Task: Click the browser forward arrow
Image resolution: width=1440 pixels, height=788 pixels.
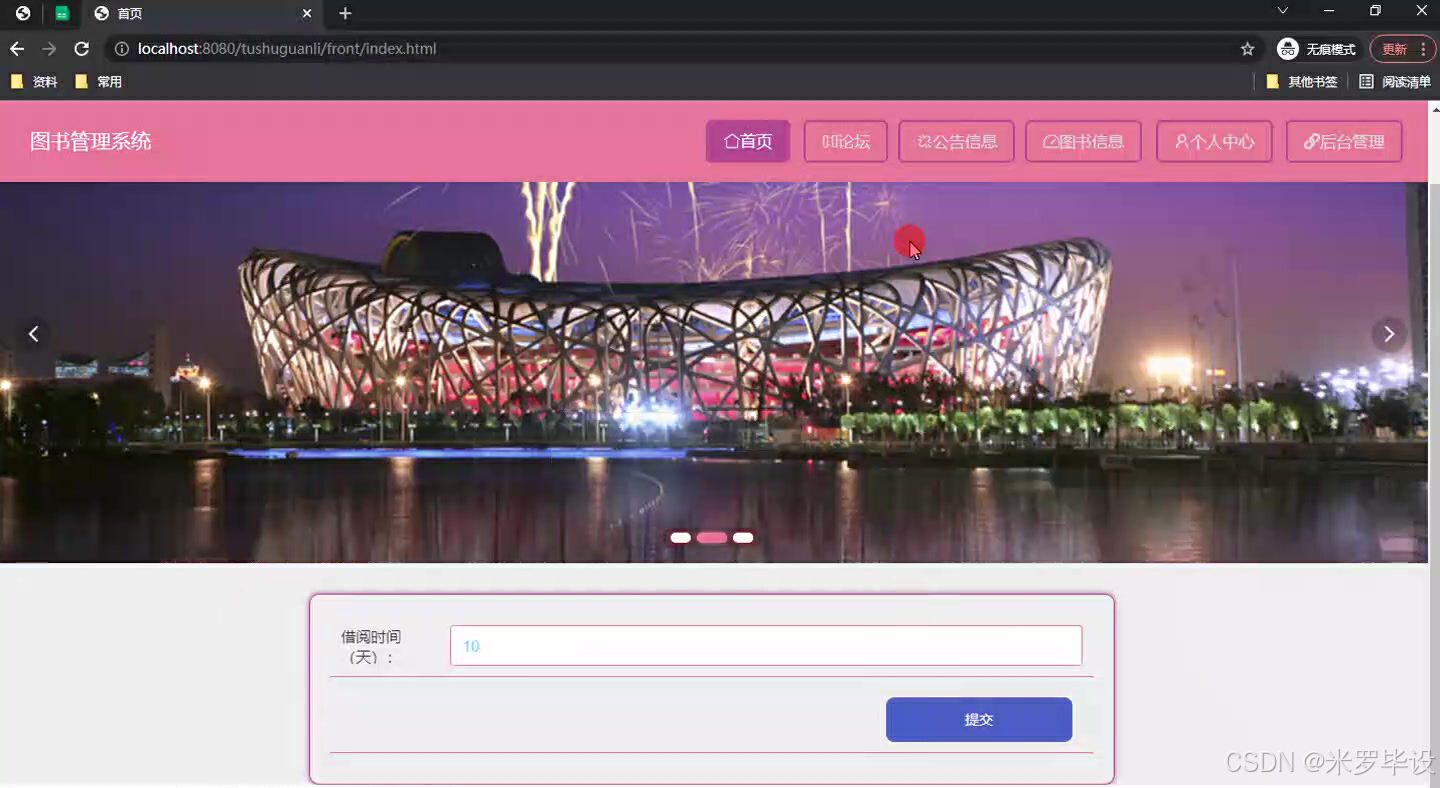Action: pyautogui.click(x=49, y=49)
